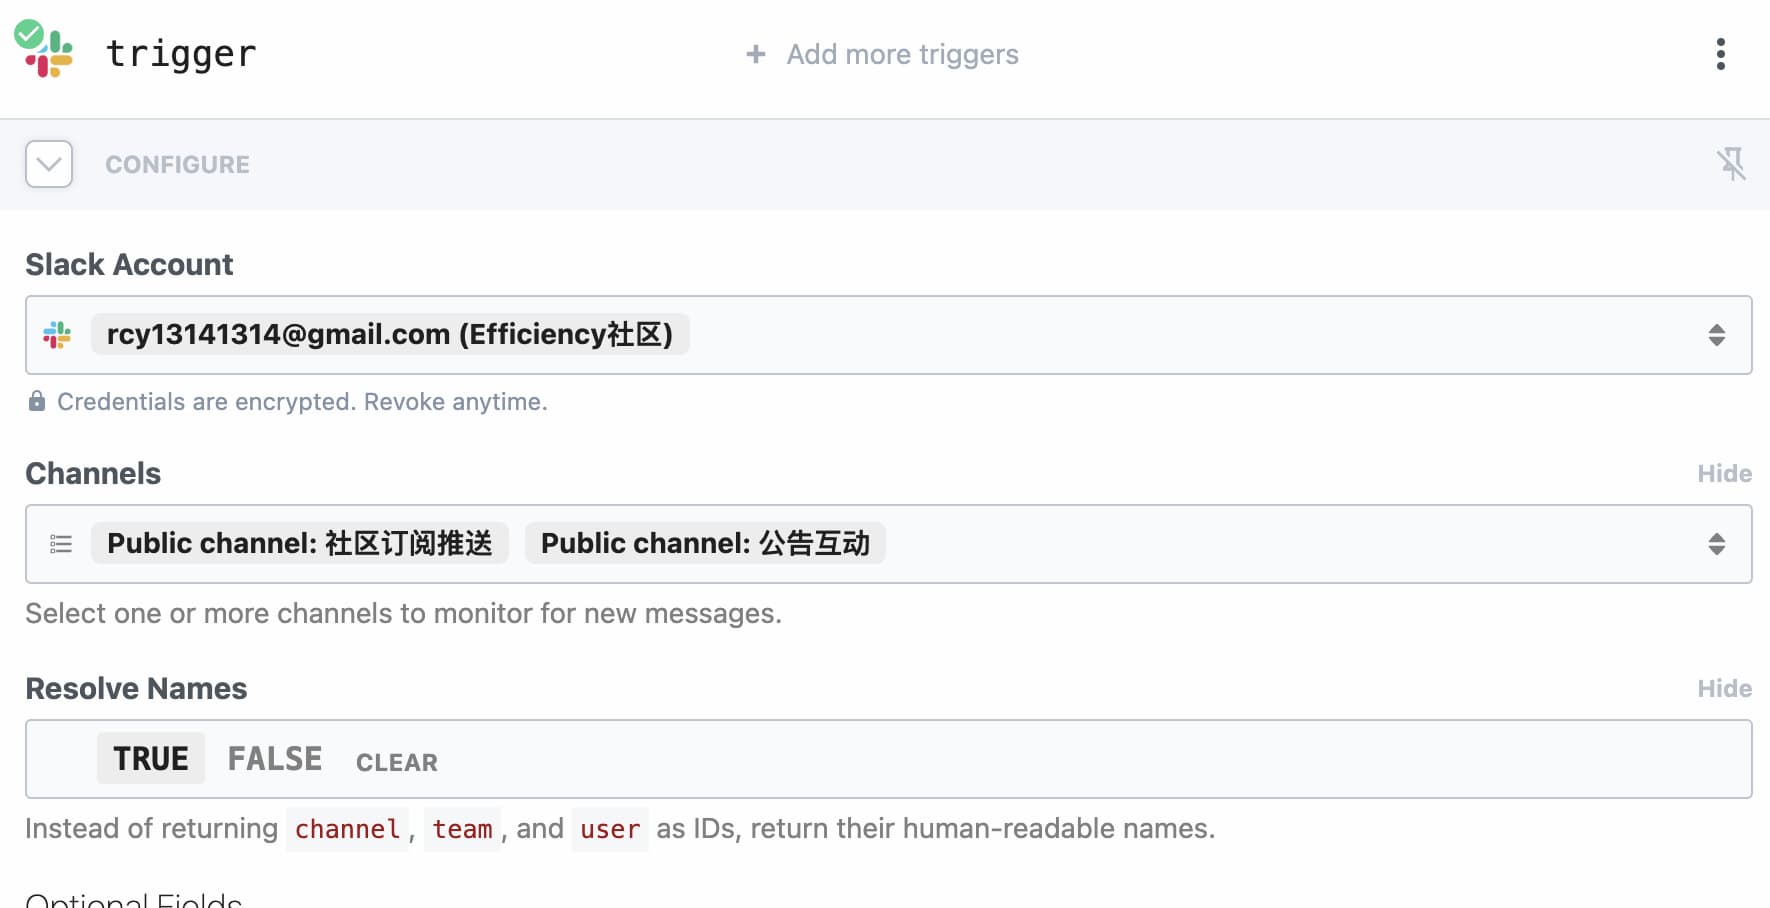The height and width of the screenshot is (908, 1770).
Task: Set Resolve Names to FALSE
Action: click(x=275, y=759)
